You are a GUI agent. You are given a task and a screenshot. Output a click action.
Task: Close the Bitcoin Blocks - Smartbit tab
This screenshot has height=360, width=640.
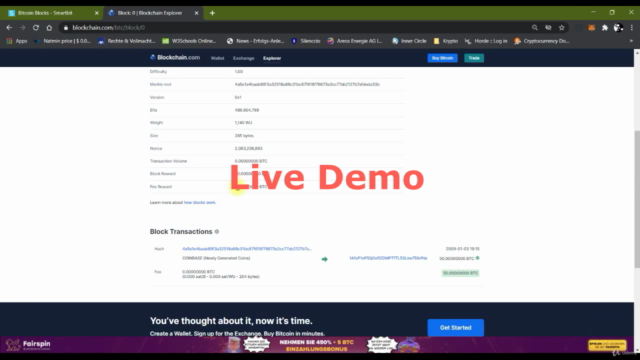(97, 13)
